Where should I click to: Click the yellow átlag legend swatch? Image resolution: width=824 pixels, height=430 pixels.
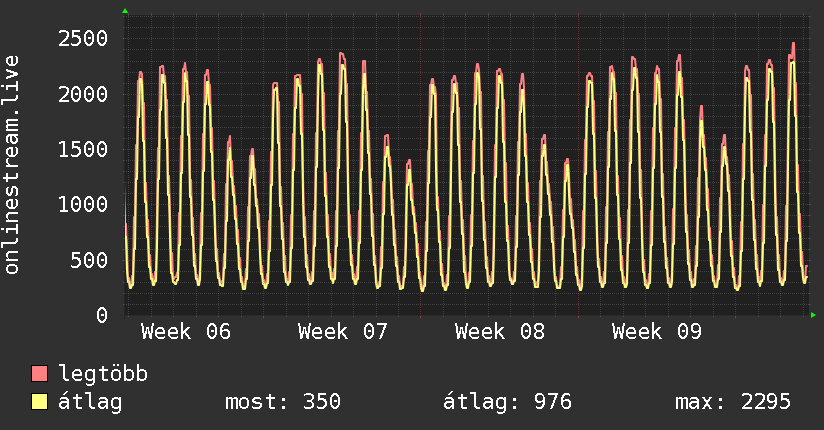pos(40,403)
